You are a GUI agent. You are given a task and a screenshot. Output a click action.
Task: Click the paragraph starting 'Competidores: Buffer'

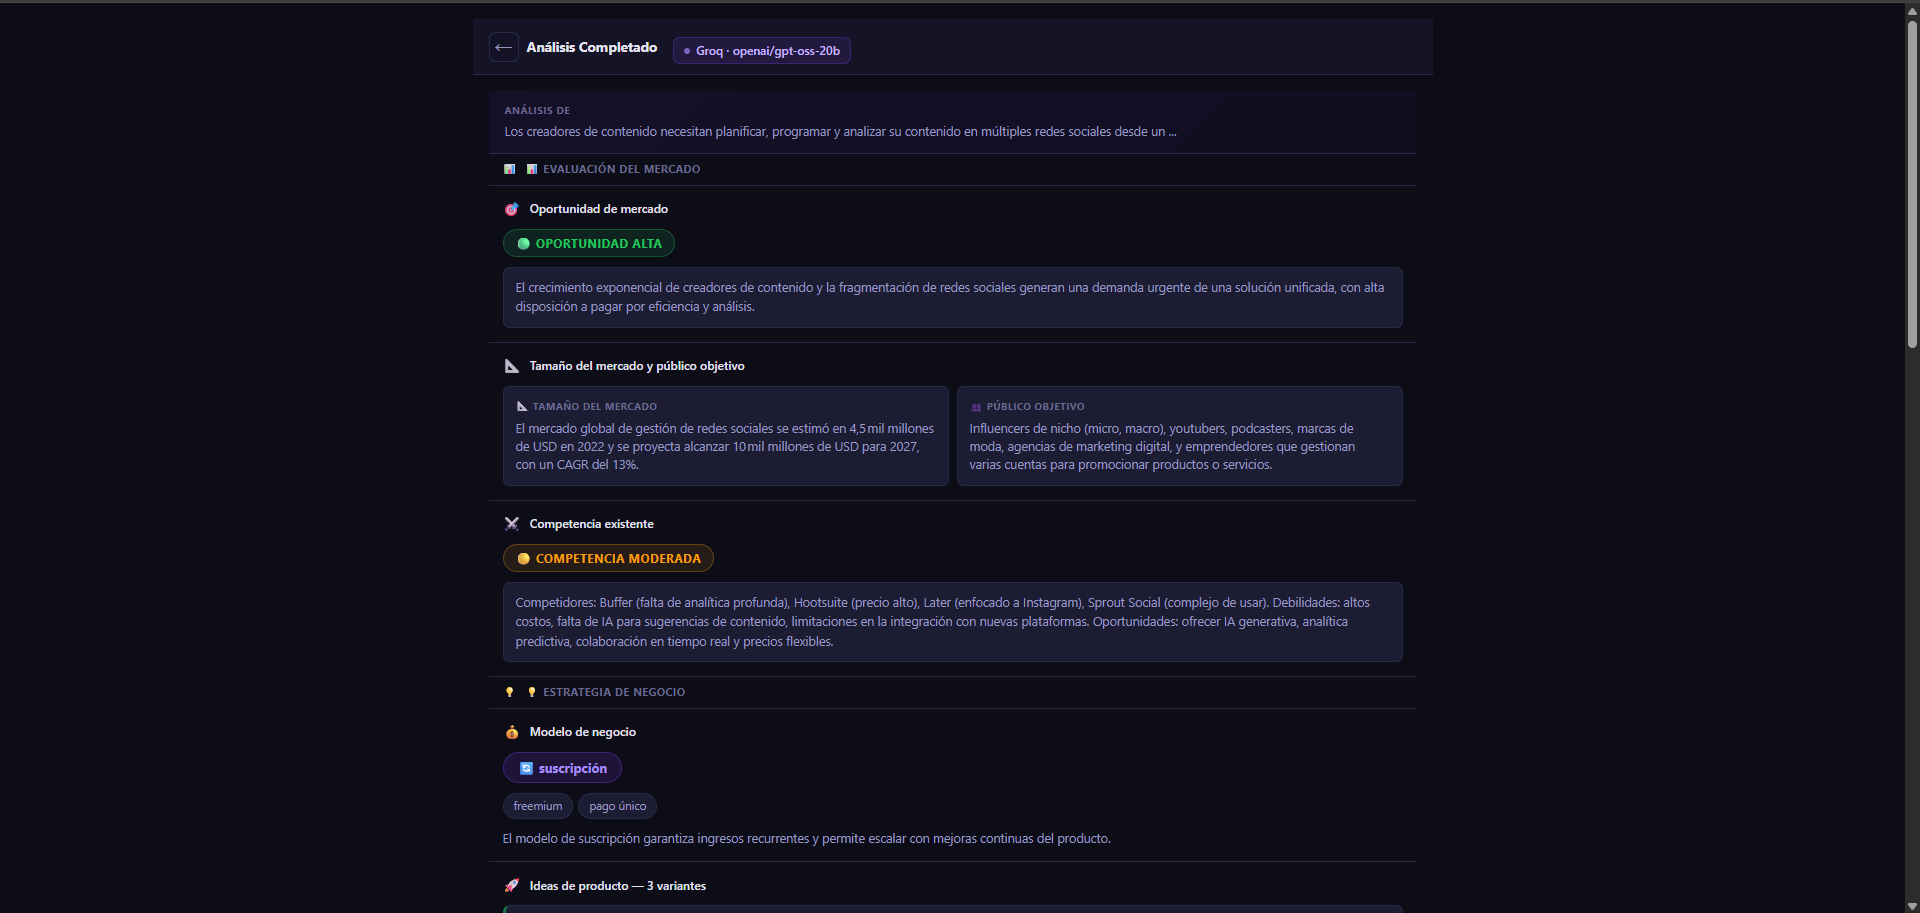point(943,622)
